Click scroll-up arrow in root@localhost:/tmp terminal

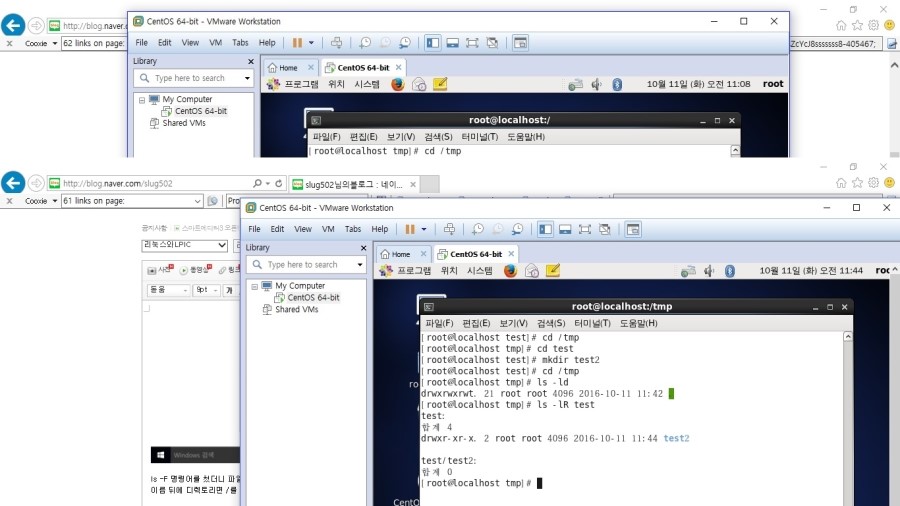coord(848,337)
